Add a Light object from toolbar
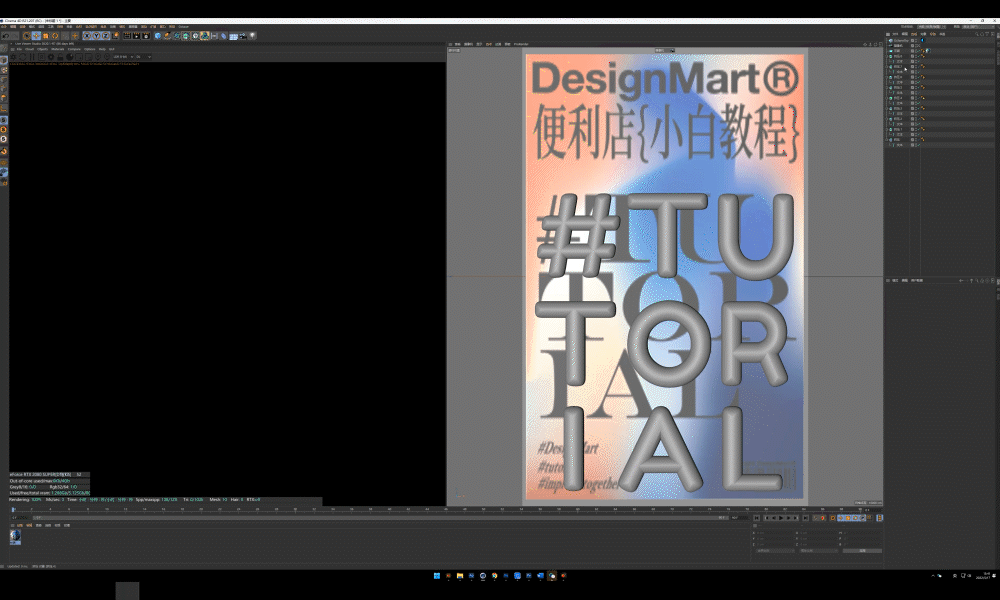 point(253,36)
